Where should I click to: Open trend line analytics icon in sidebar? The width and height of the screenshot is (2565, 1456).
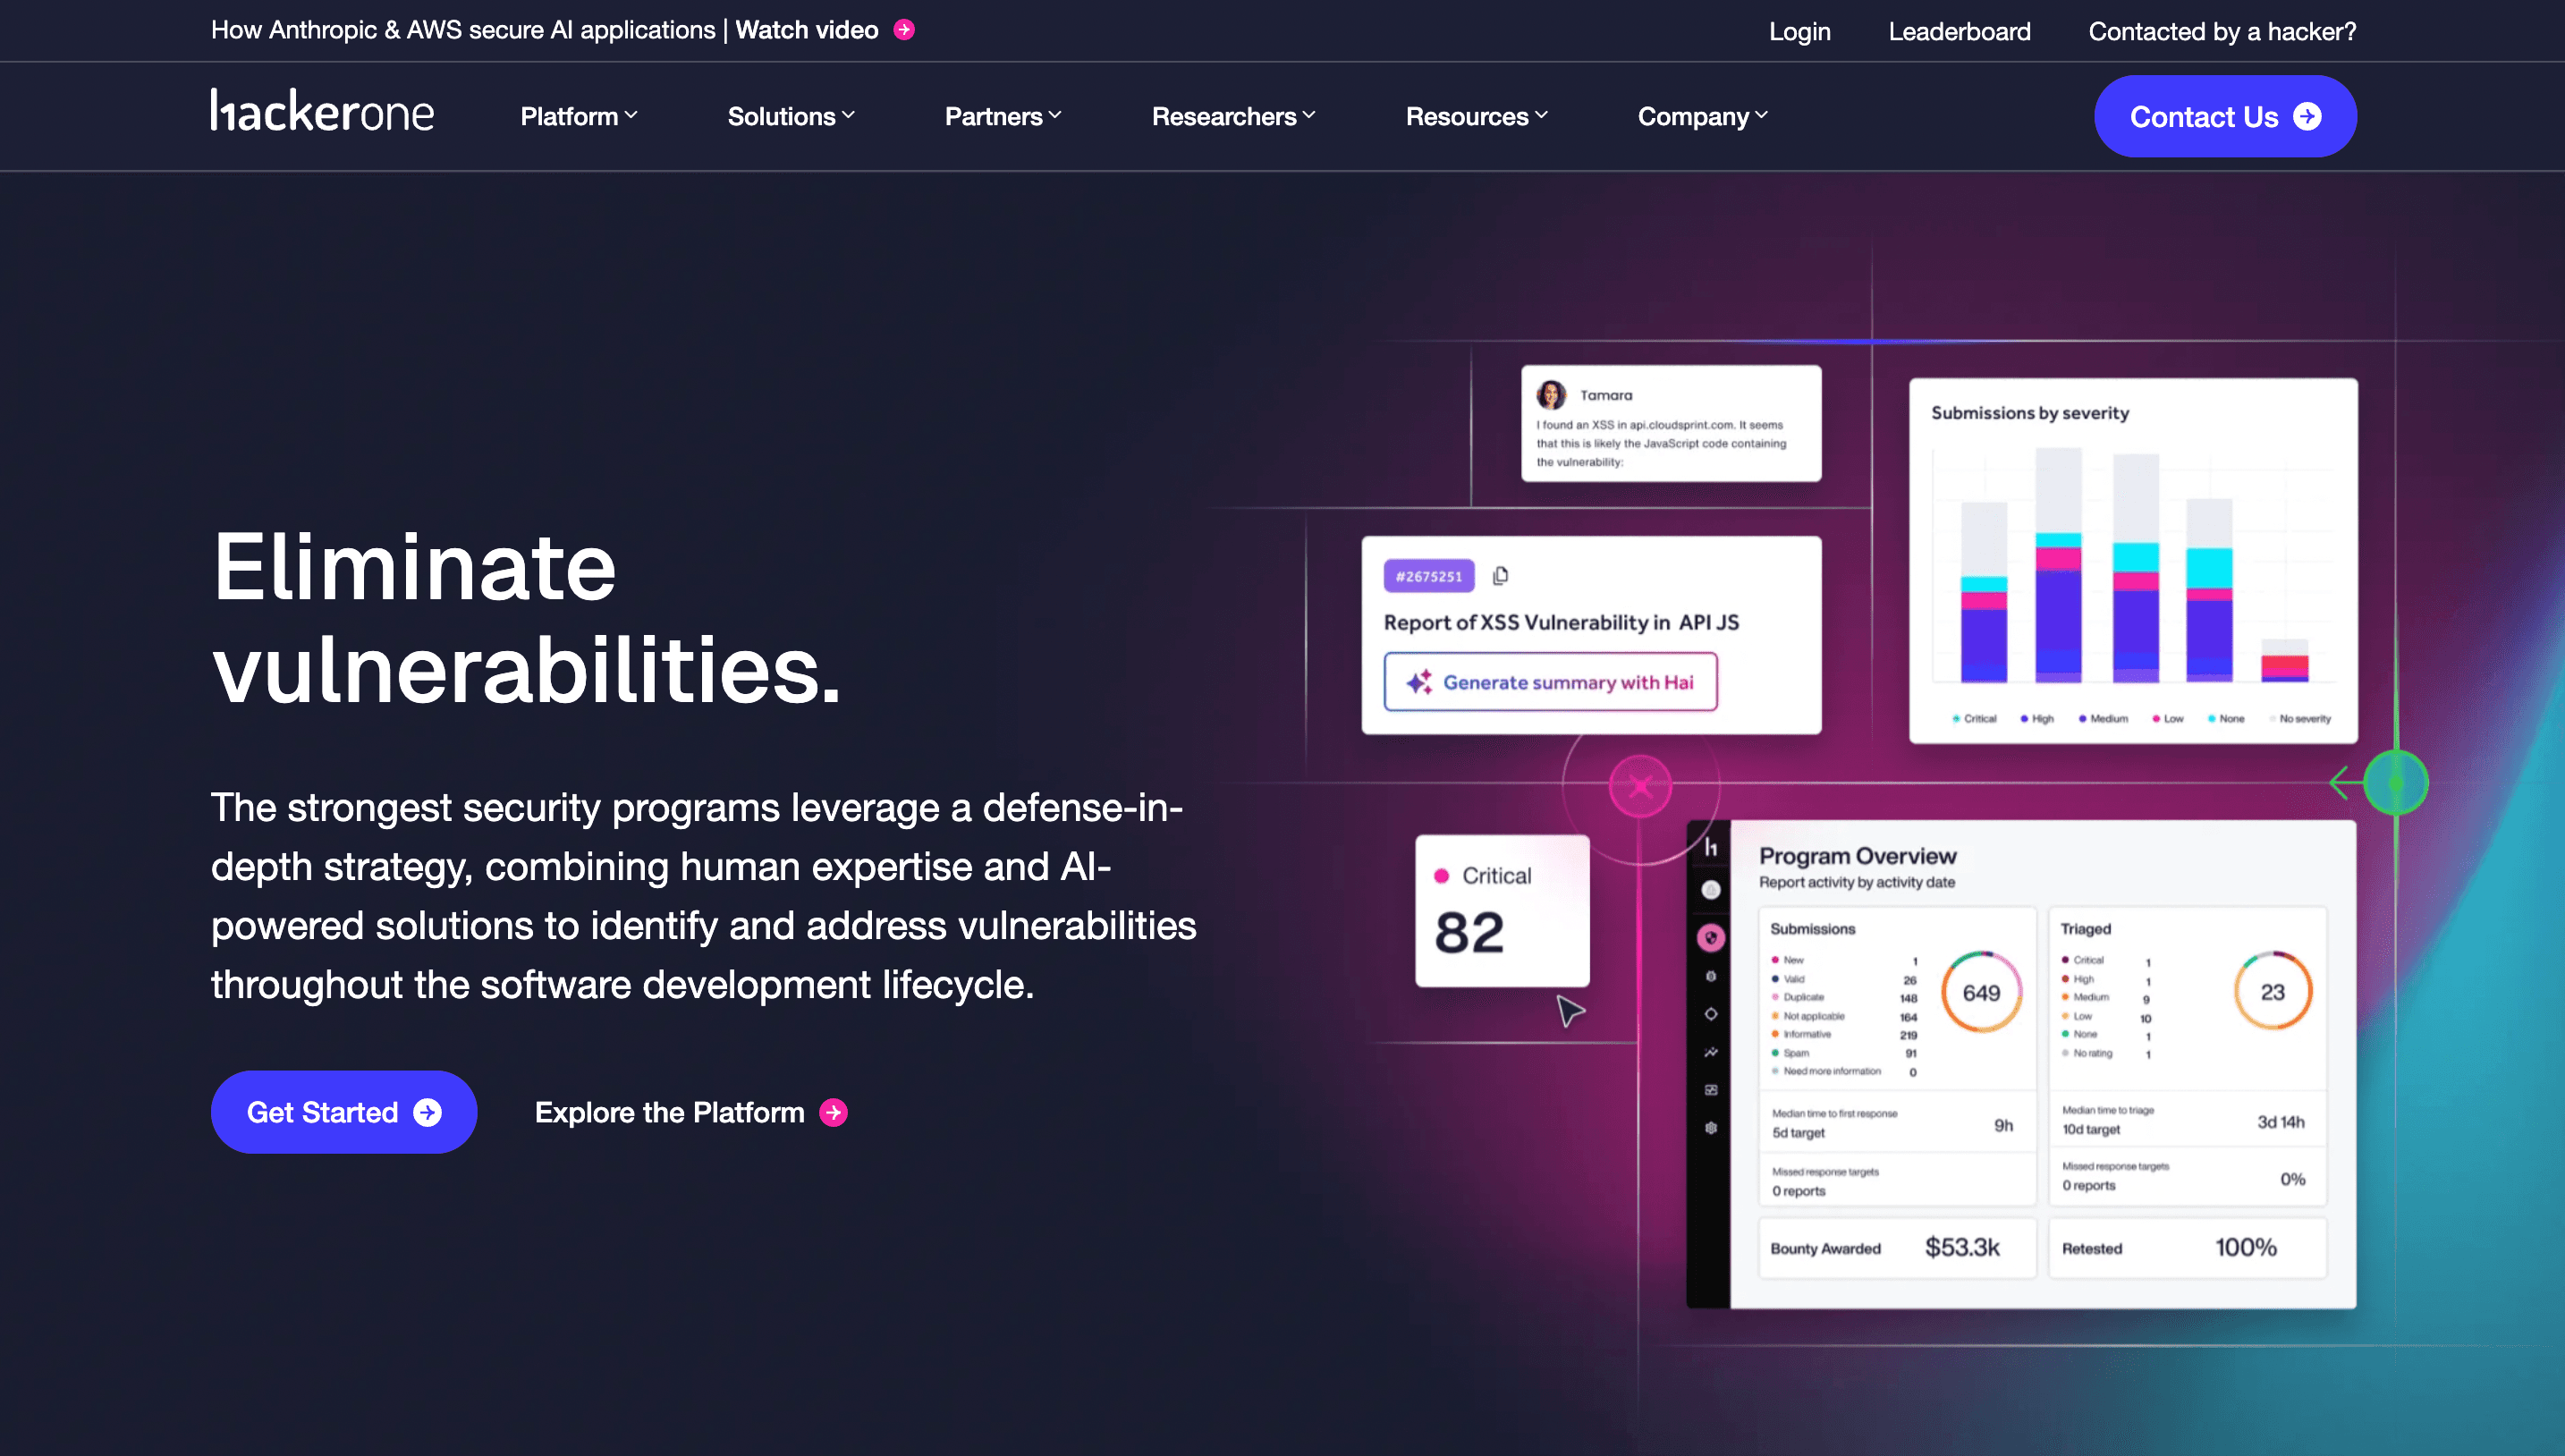[1711, 1052]
